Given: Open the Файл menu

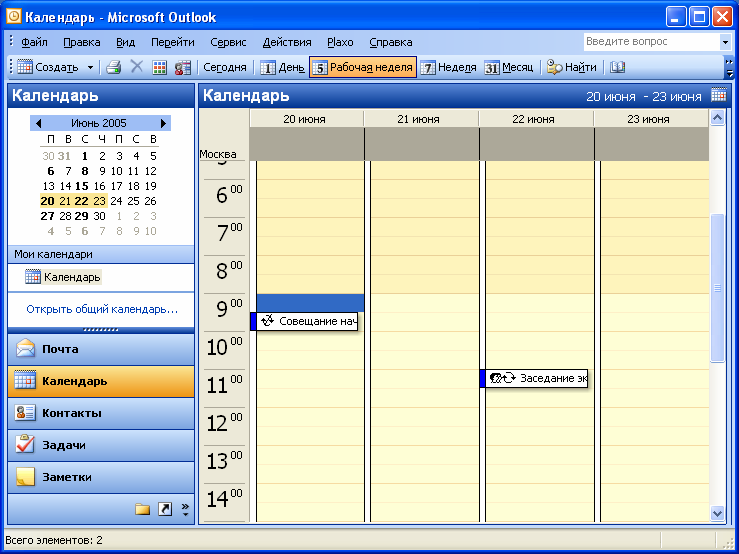Looking at the screenshot, I should [x=34, y=42].
